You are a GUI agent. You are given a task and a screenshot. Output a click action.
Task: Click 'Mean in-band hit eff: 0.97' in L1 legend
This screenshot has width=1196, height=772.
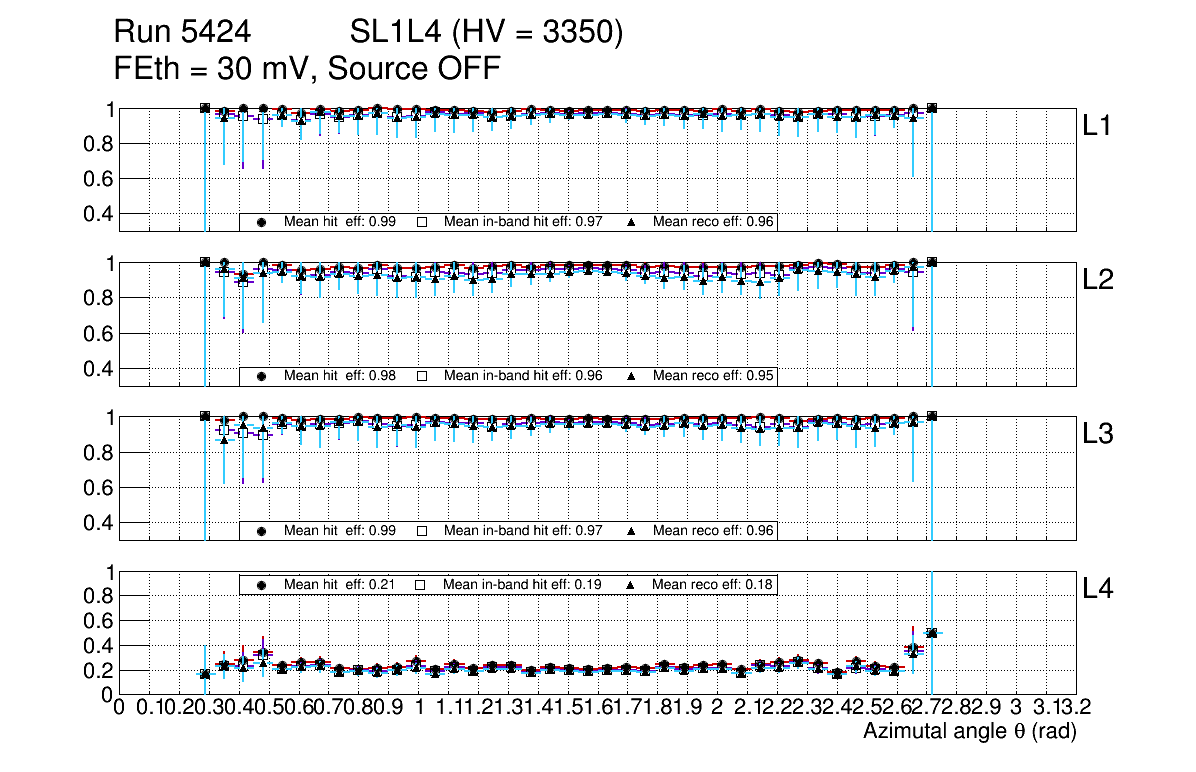pyautogui.click(x=523, y=222)
